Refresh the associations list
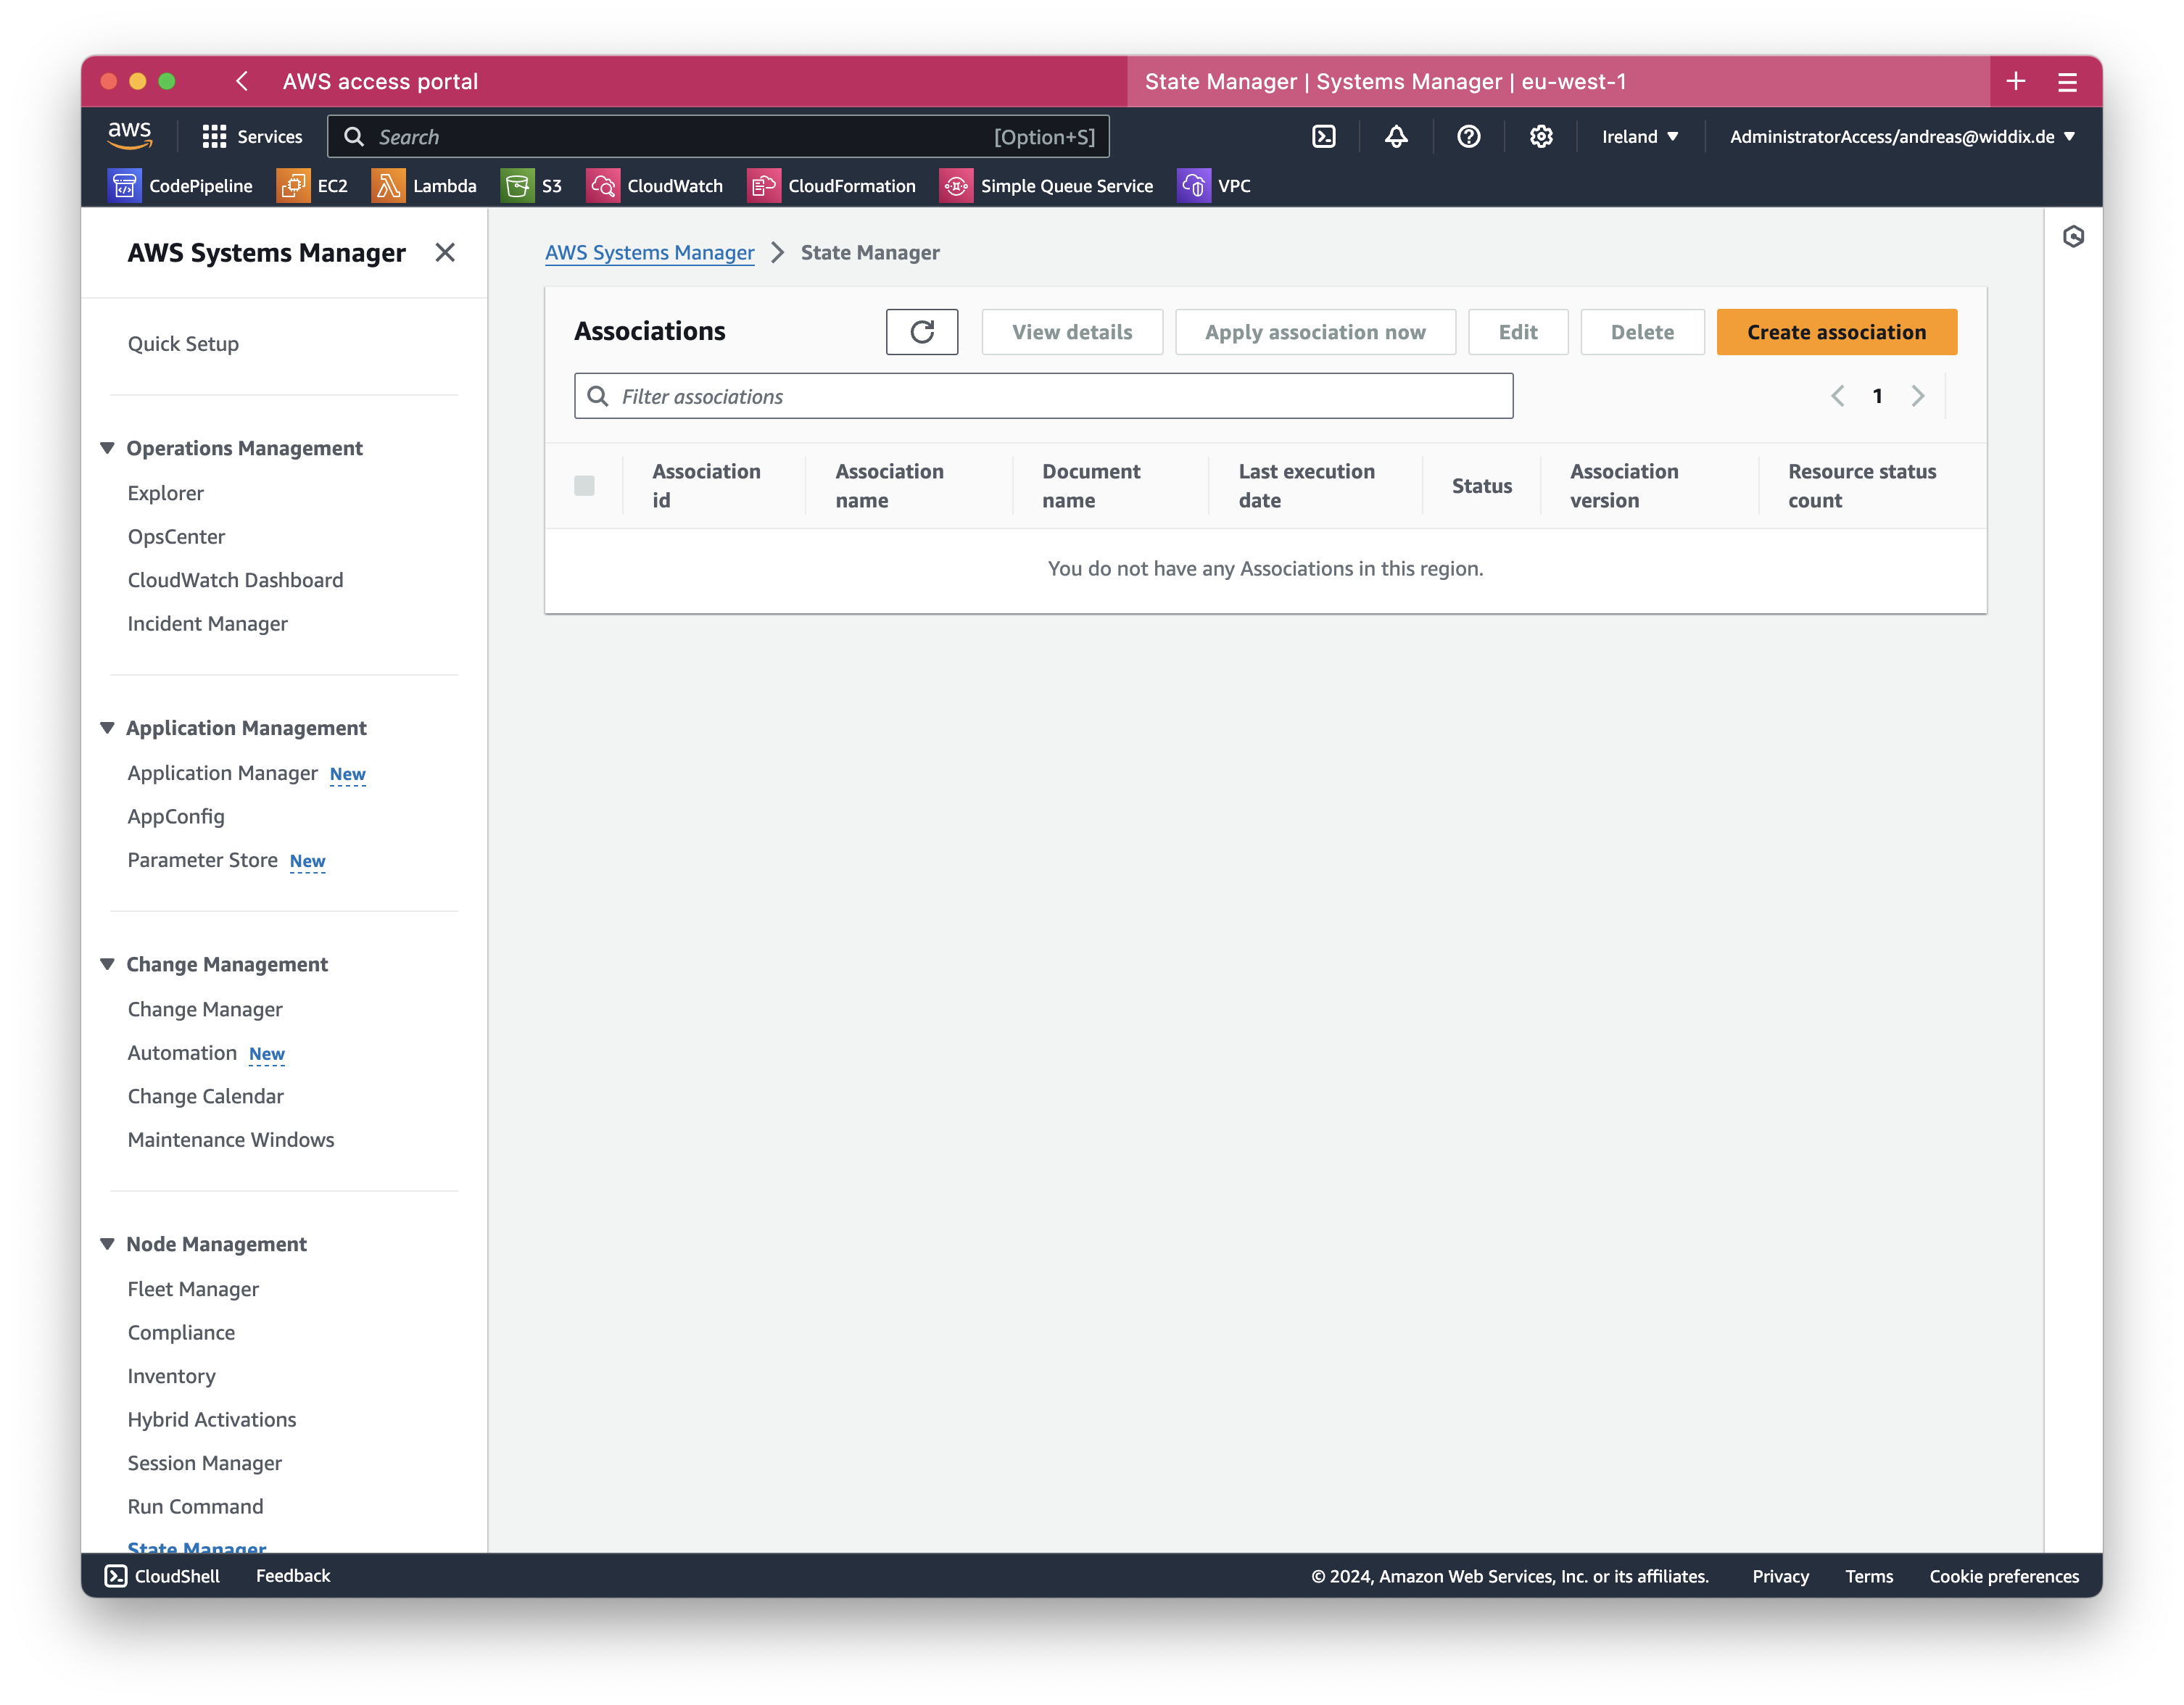The height and width of the screenshot is (1705, 2184). click(921, 332)
